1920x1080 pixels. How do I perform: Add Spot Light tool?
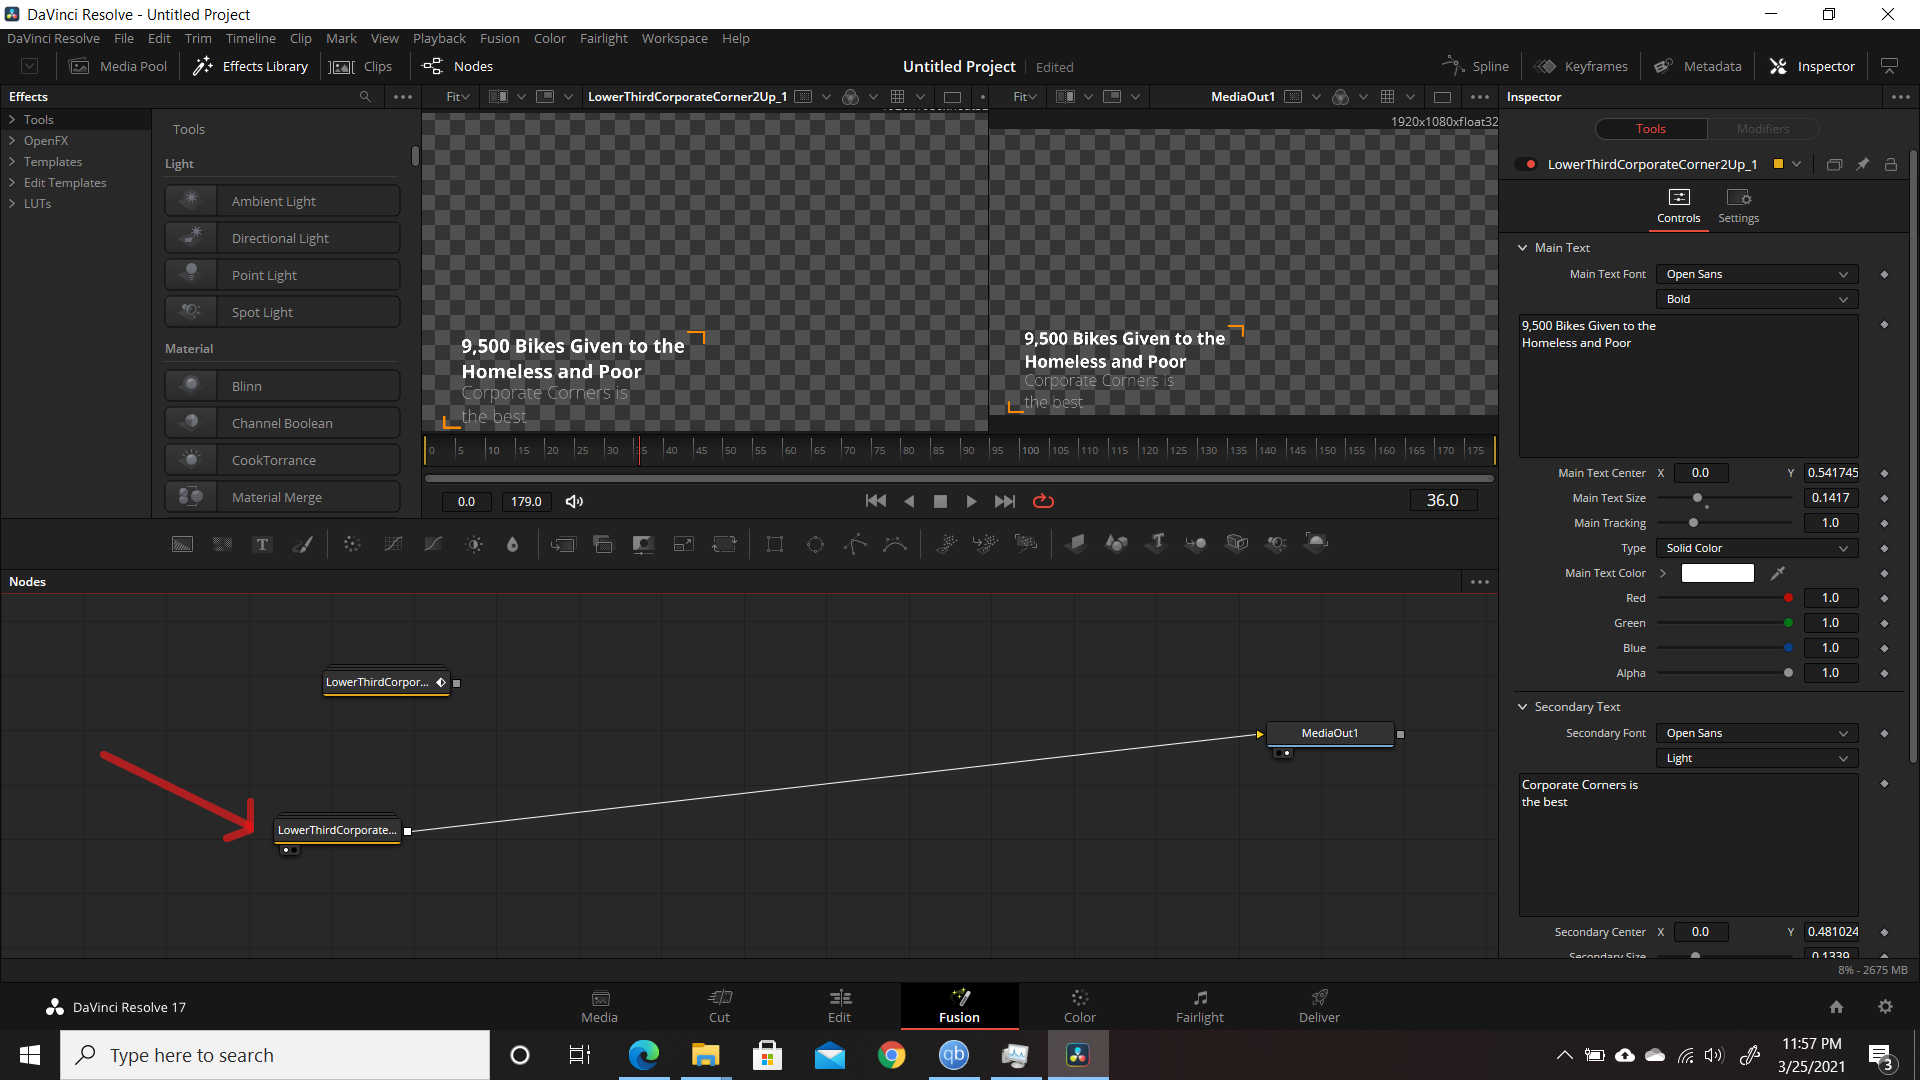click(282, 312)
